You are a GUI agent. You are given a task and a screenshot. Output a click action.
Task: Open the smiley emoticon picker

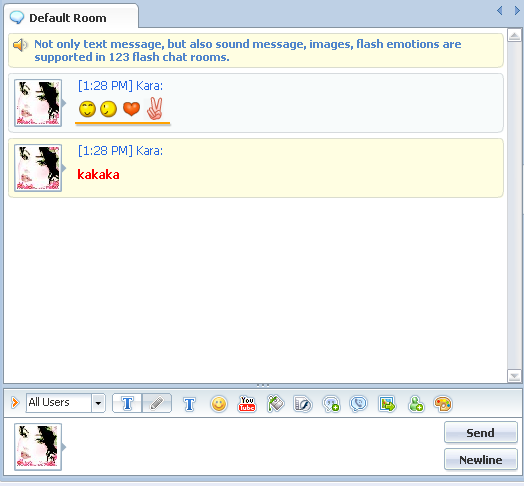click(x=219, y=404)
